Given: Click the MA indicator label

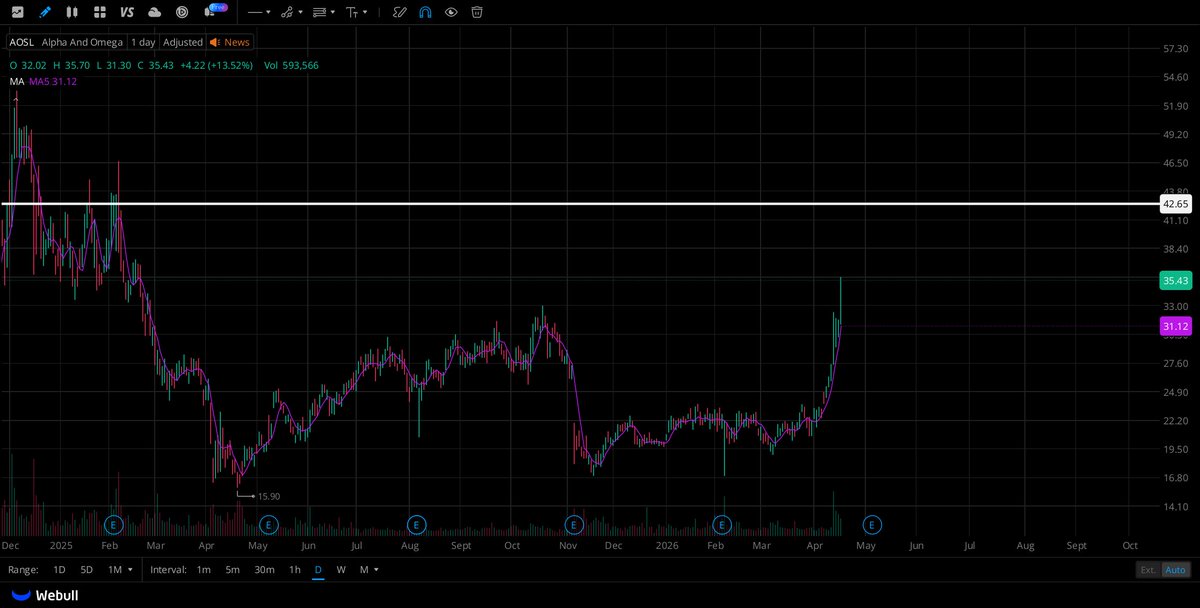Looking at the screenshot, I should [x=16, y=81].
